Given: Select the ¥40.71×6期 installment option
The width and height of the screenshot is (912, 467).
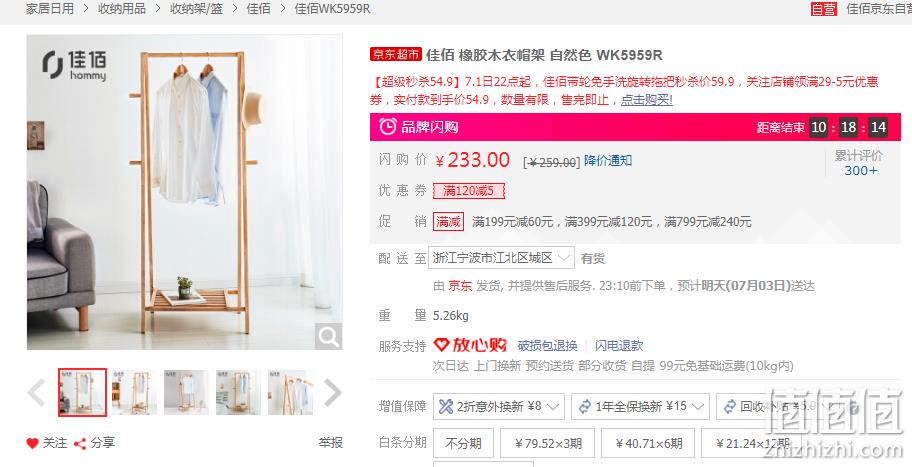Looking at the screenshot, I should [648, 443].
